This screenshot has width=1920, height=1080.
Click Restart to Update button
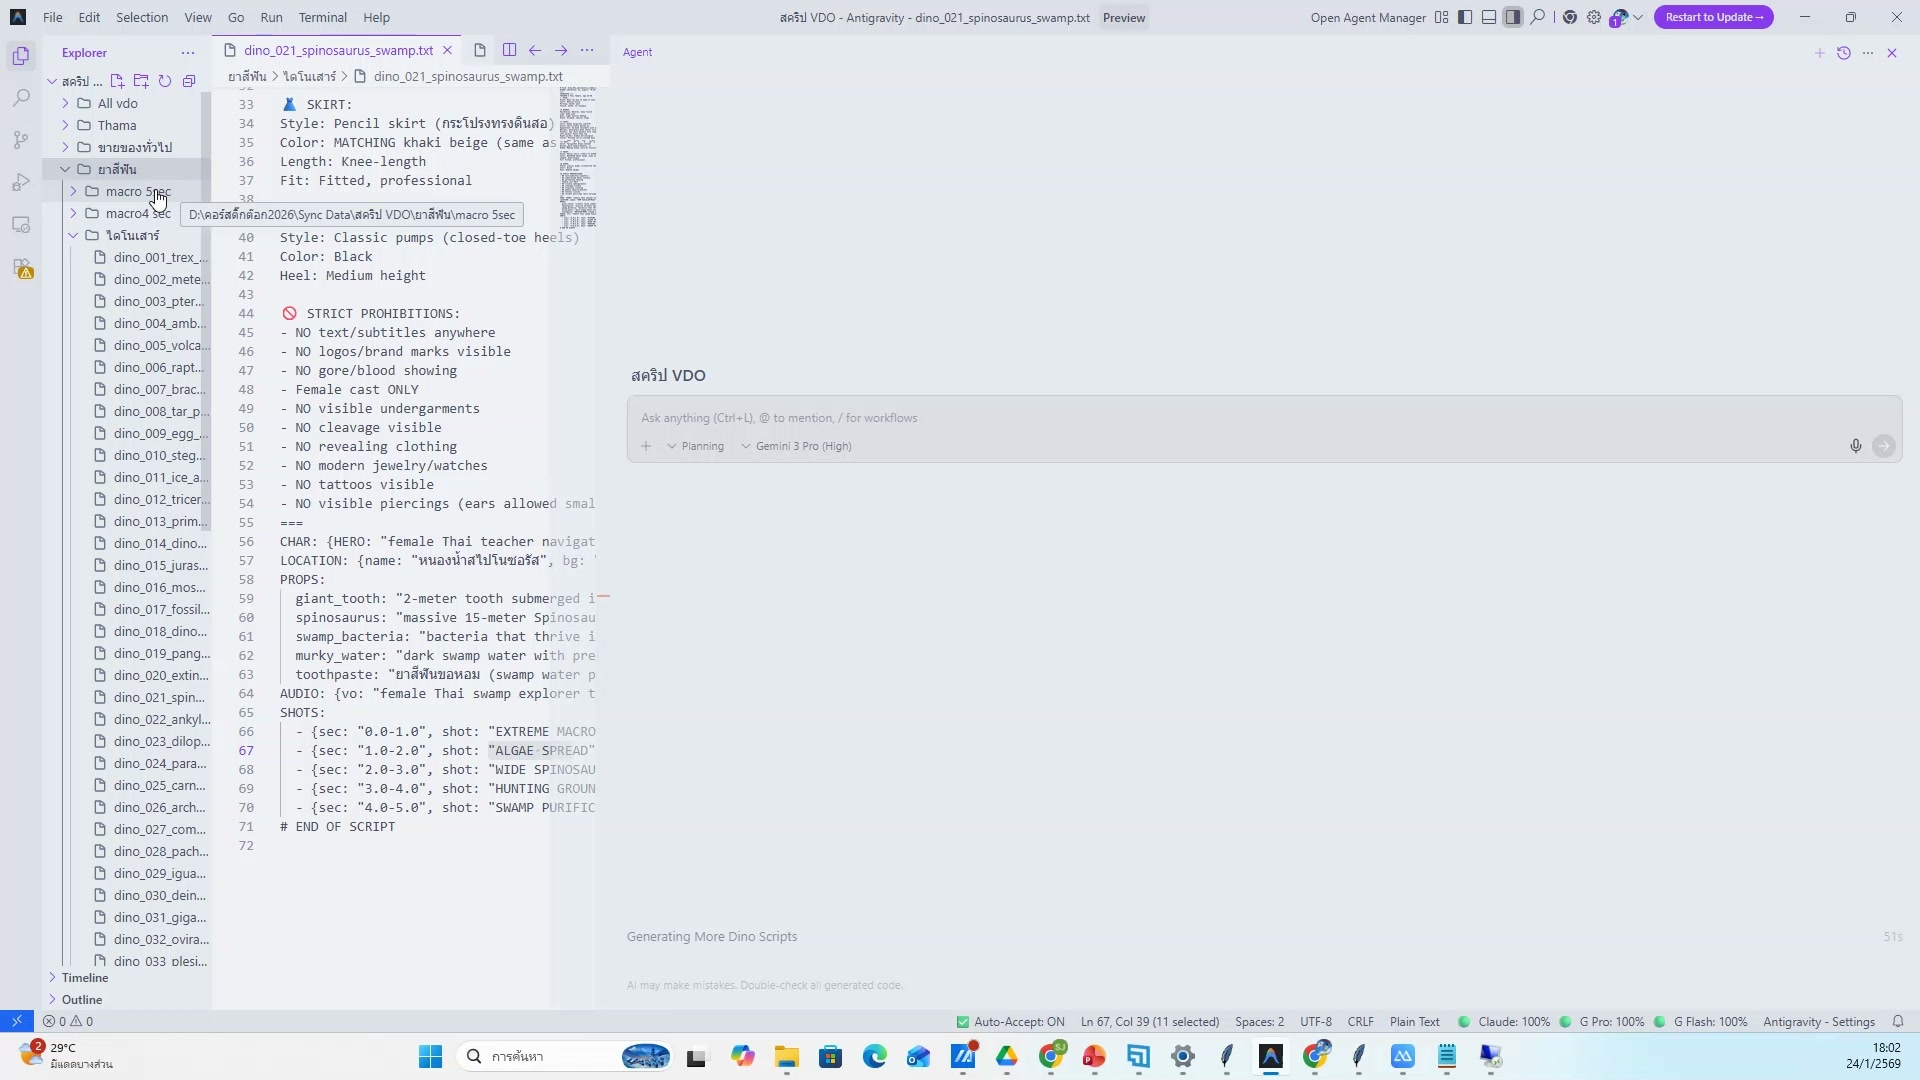tap(1713, 17)
